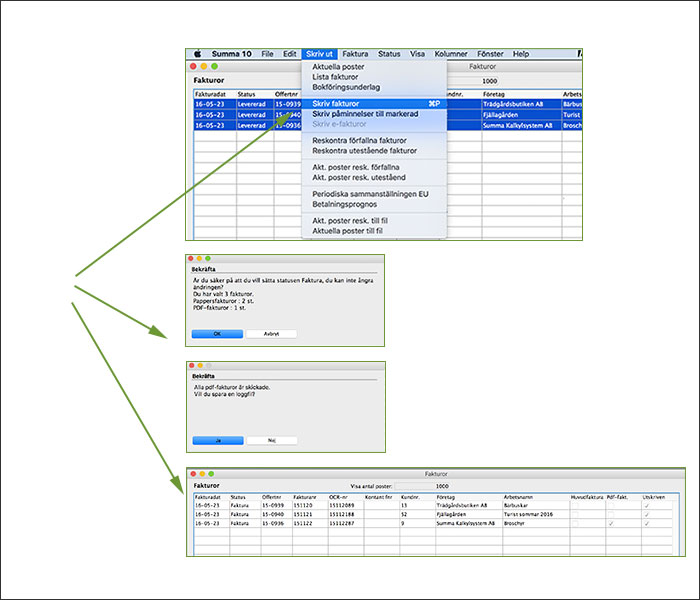
Task: Open the Edit menu
Action: pyautogui.click(x=289, y=54)
